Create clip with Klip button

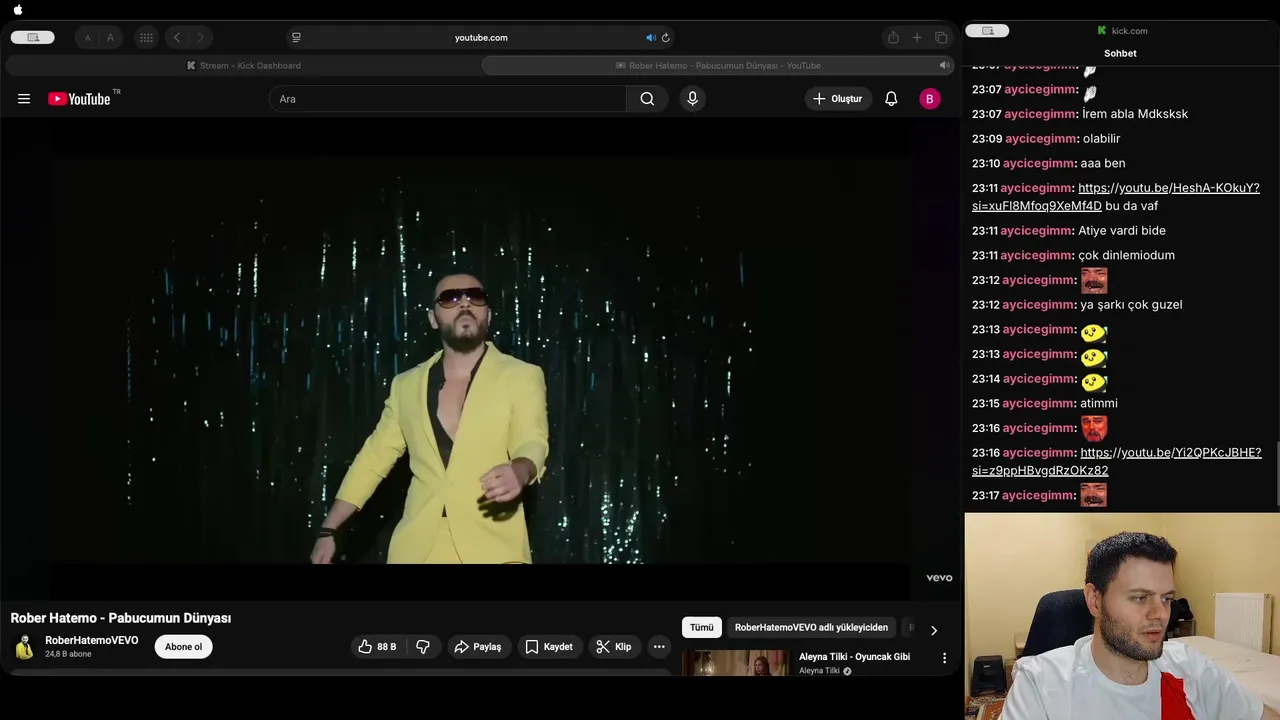click(x=614, y=647)
